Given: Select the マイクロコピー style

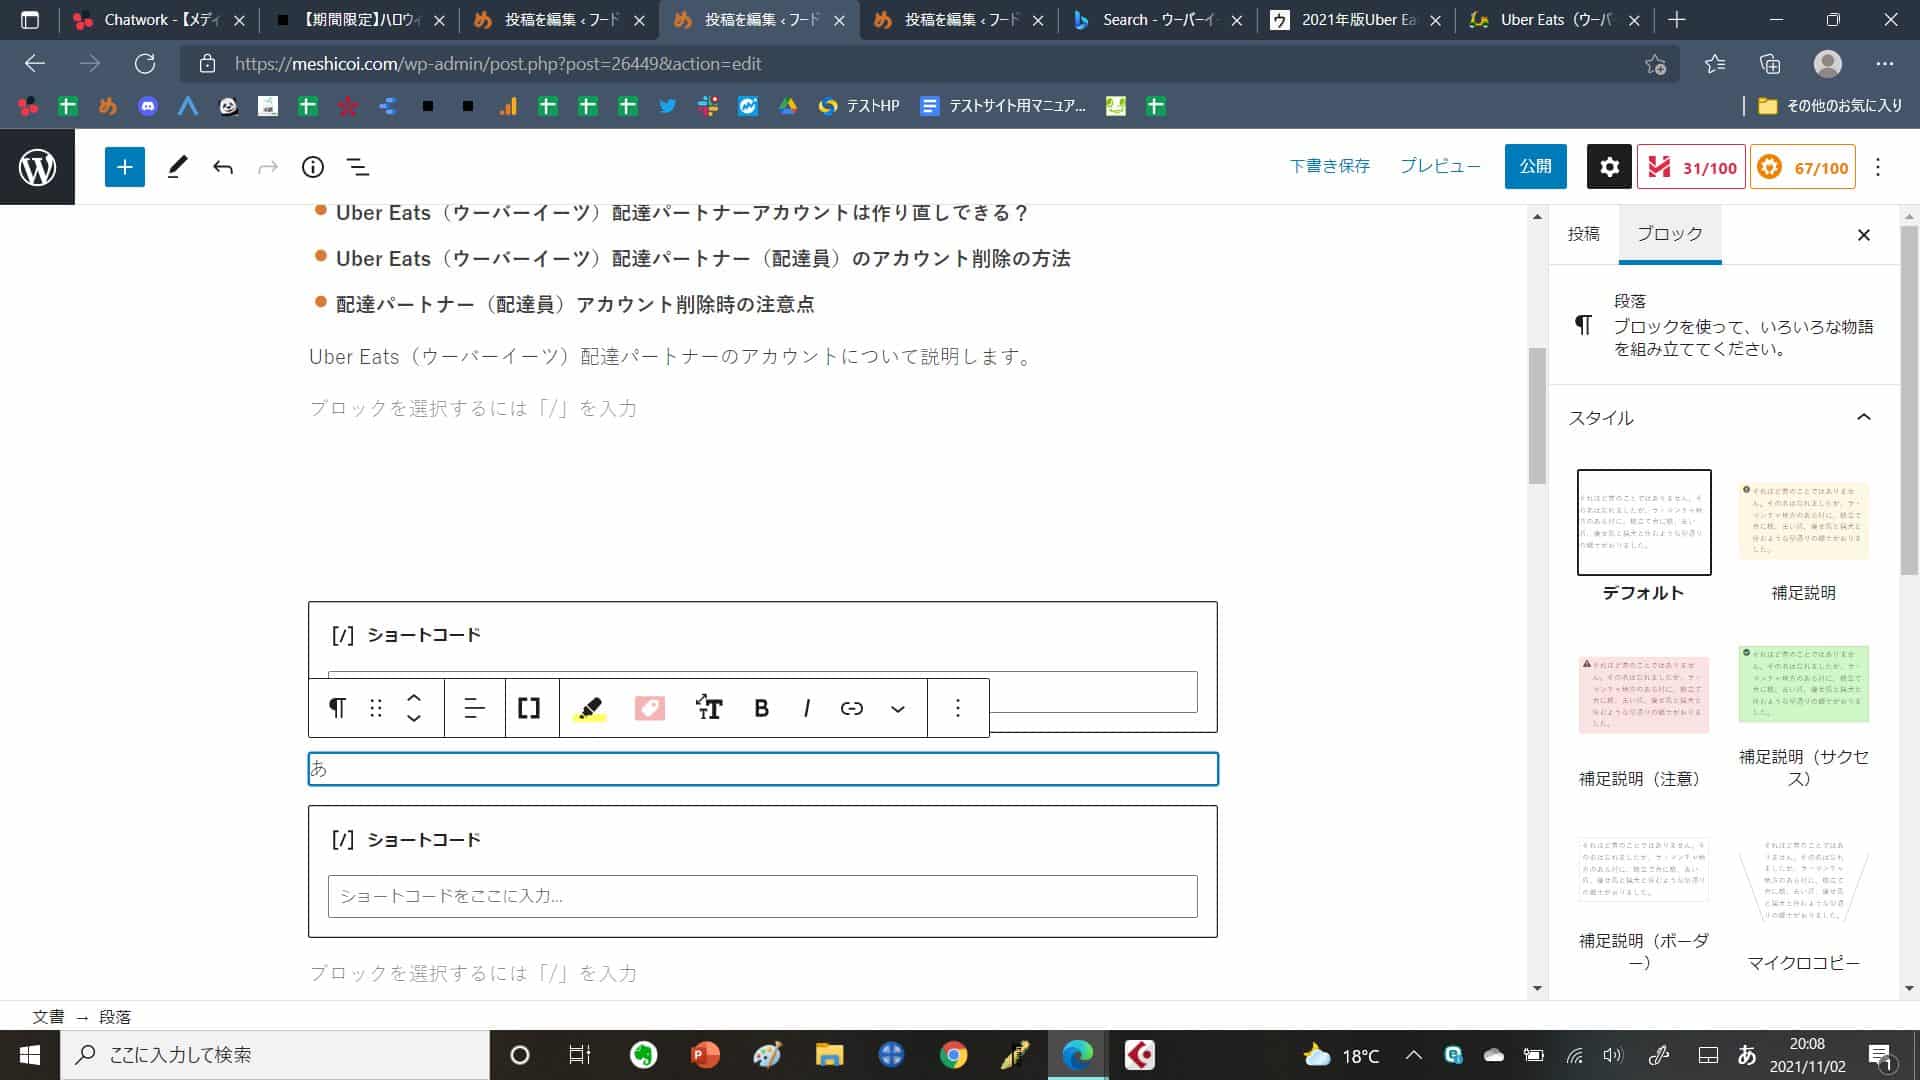Looking at the screenshot, I should point(1803,882).
